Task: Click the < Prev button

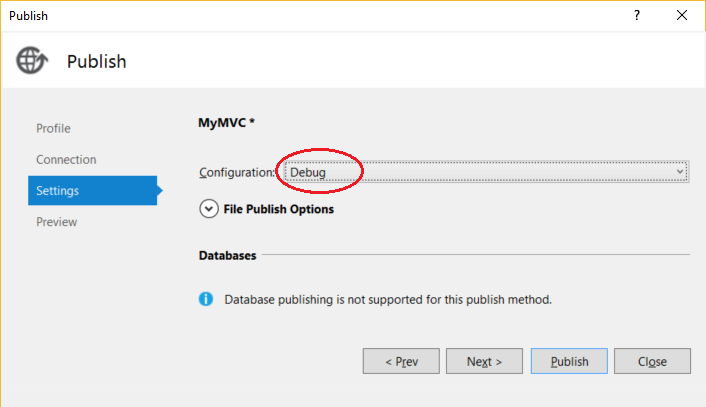Action: 401,361
